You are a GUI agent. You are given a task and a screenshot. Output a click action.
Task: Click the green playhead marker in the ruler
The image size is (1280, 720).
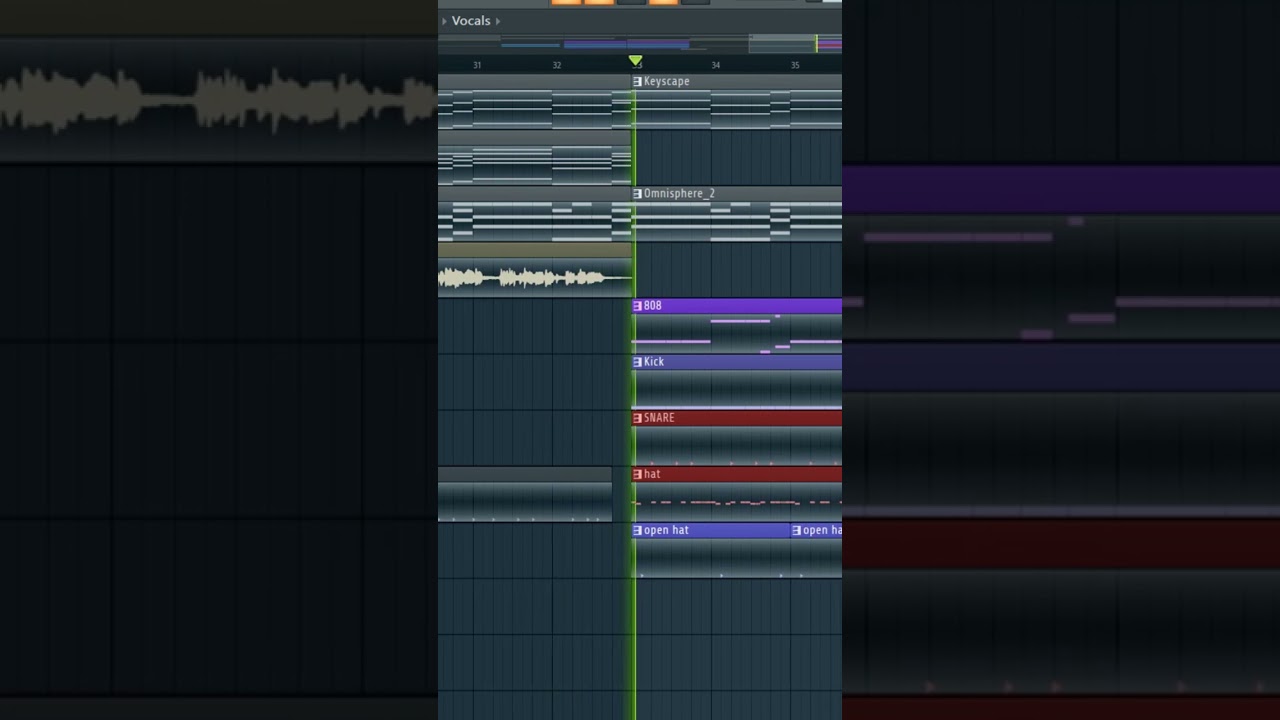coord(635,61)
